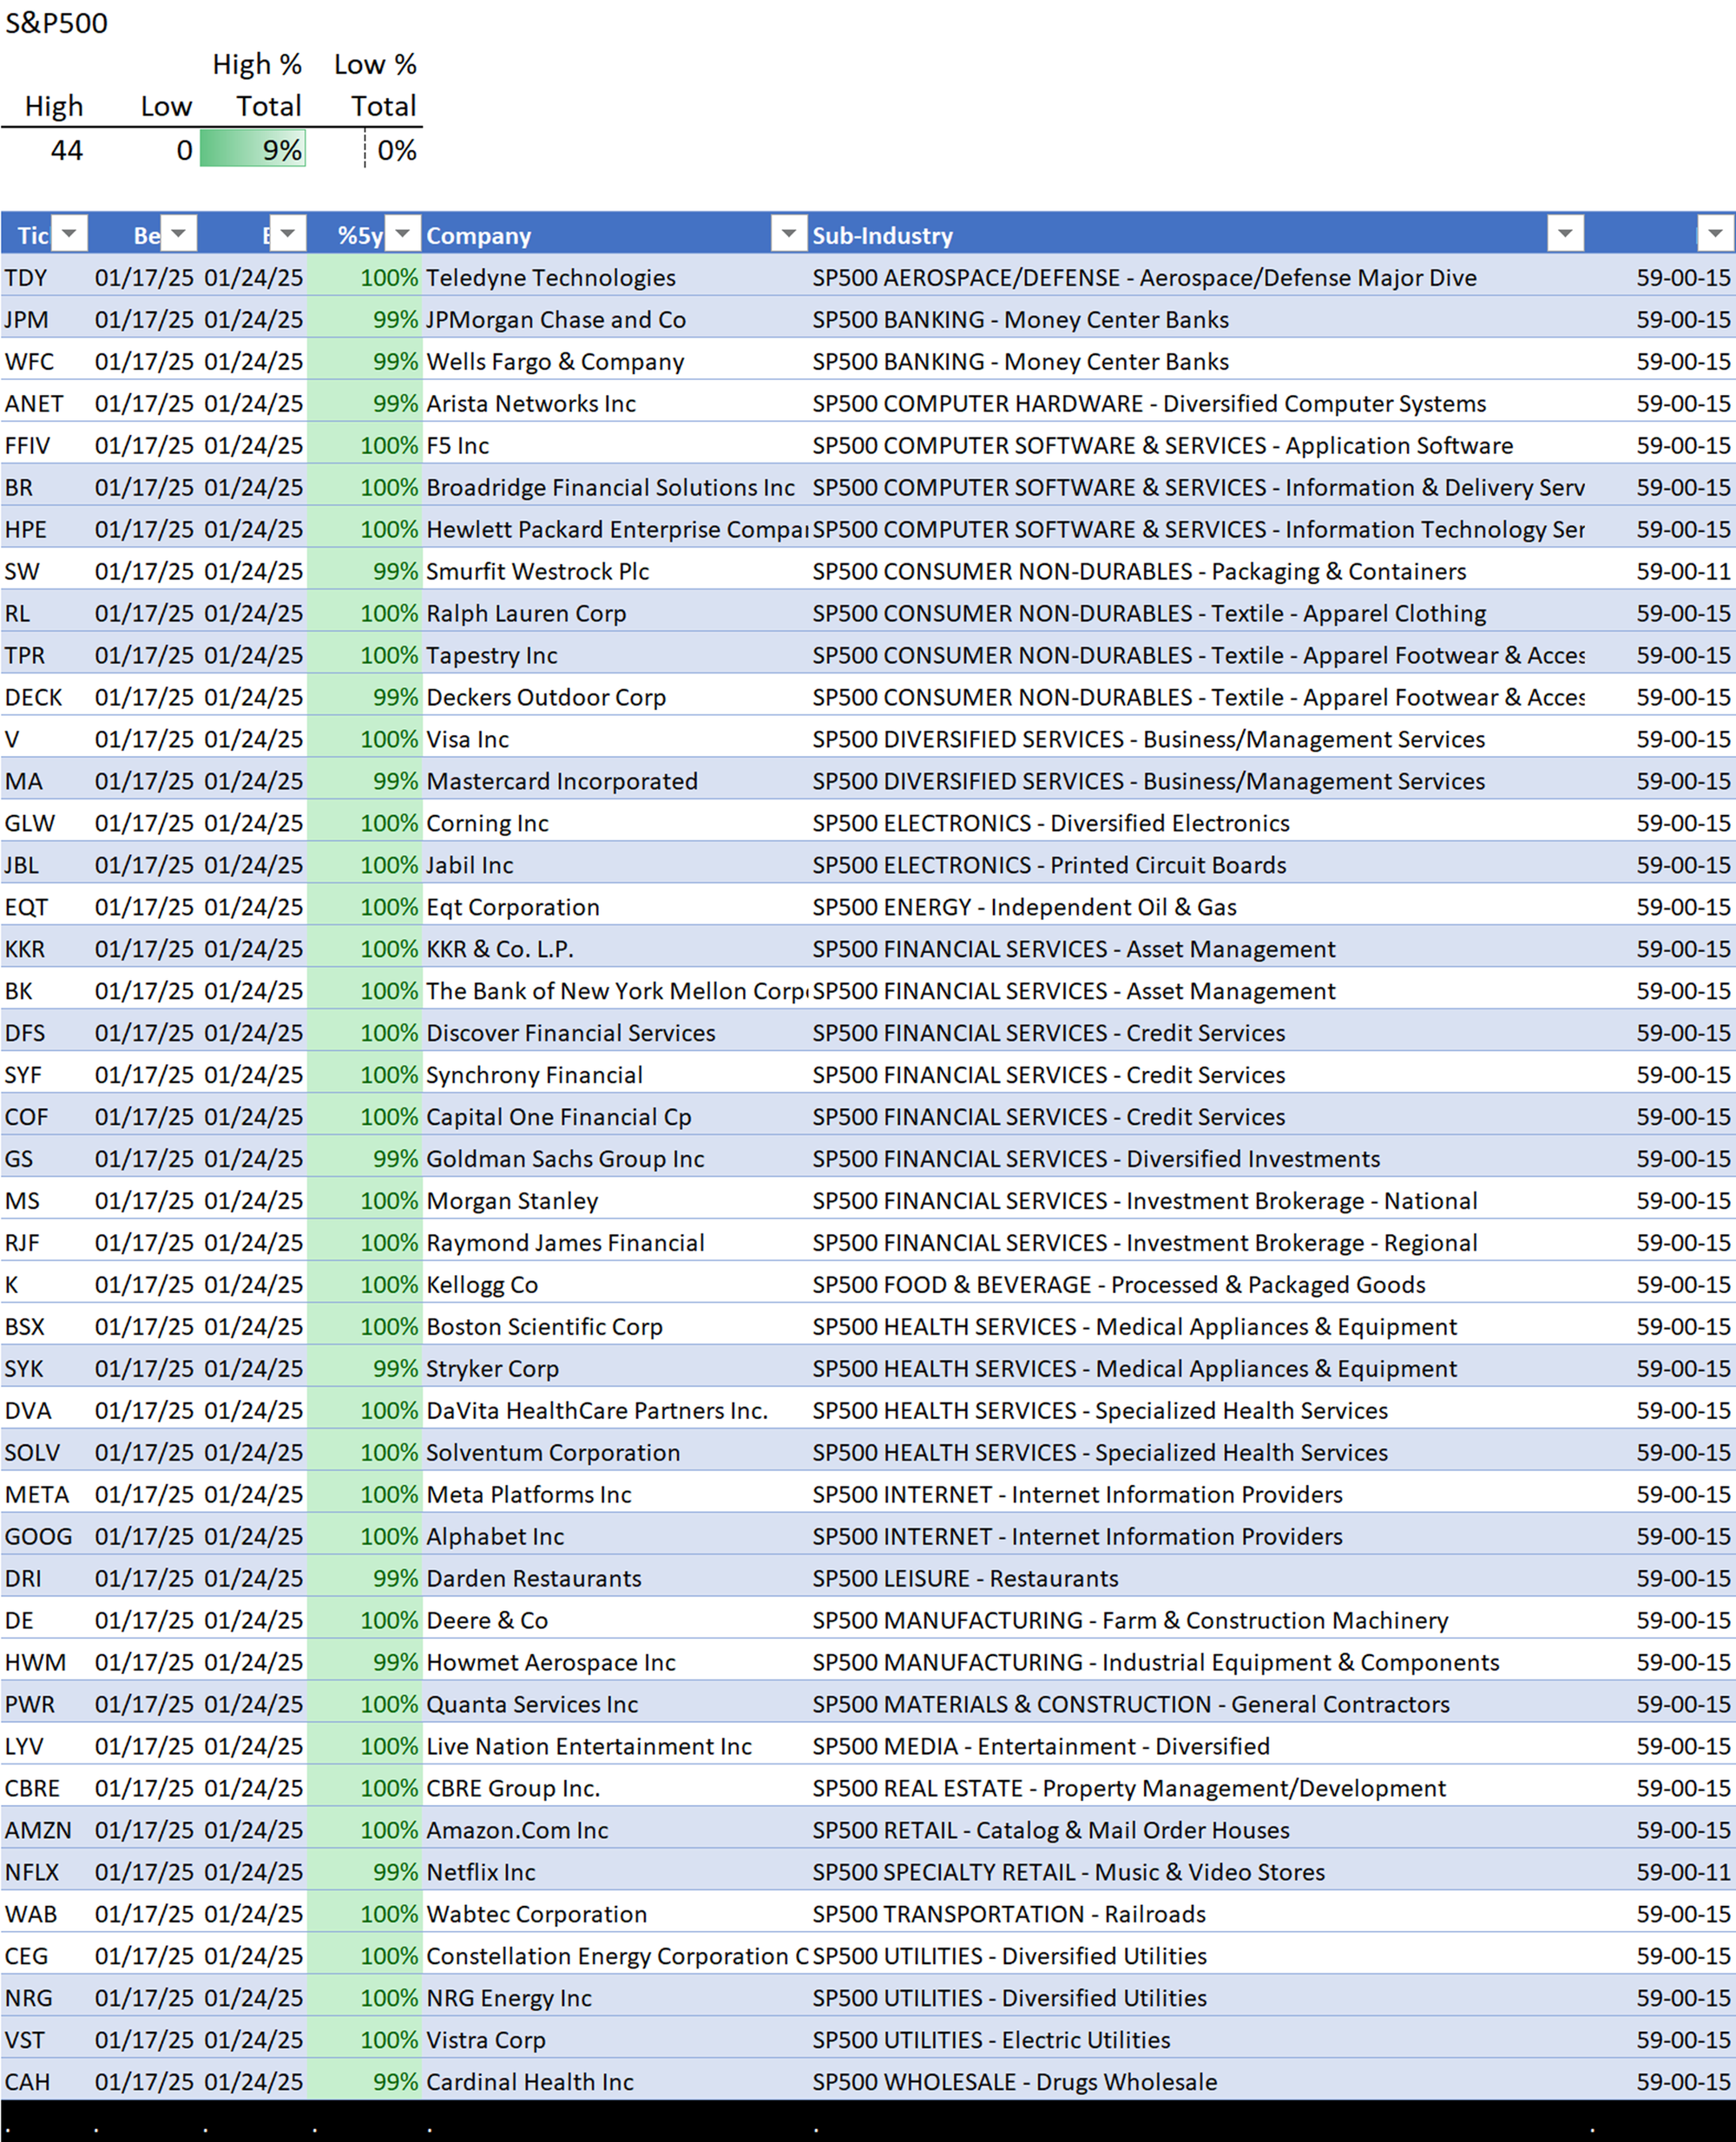This screenshot has width=1736, height=2142.
Task: Select the CAH ticker cell
Action: [27, 2082]
